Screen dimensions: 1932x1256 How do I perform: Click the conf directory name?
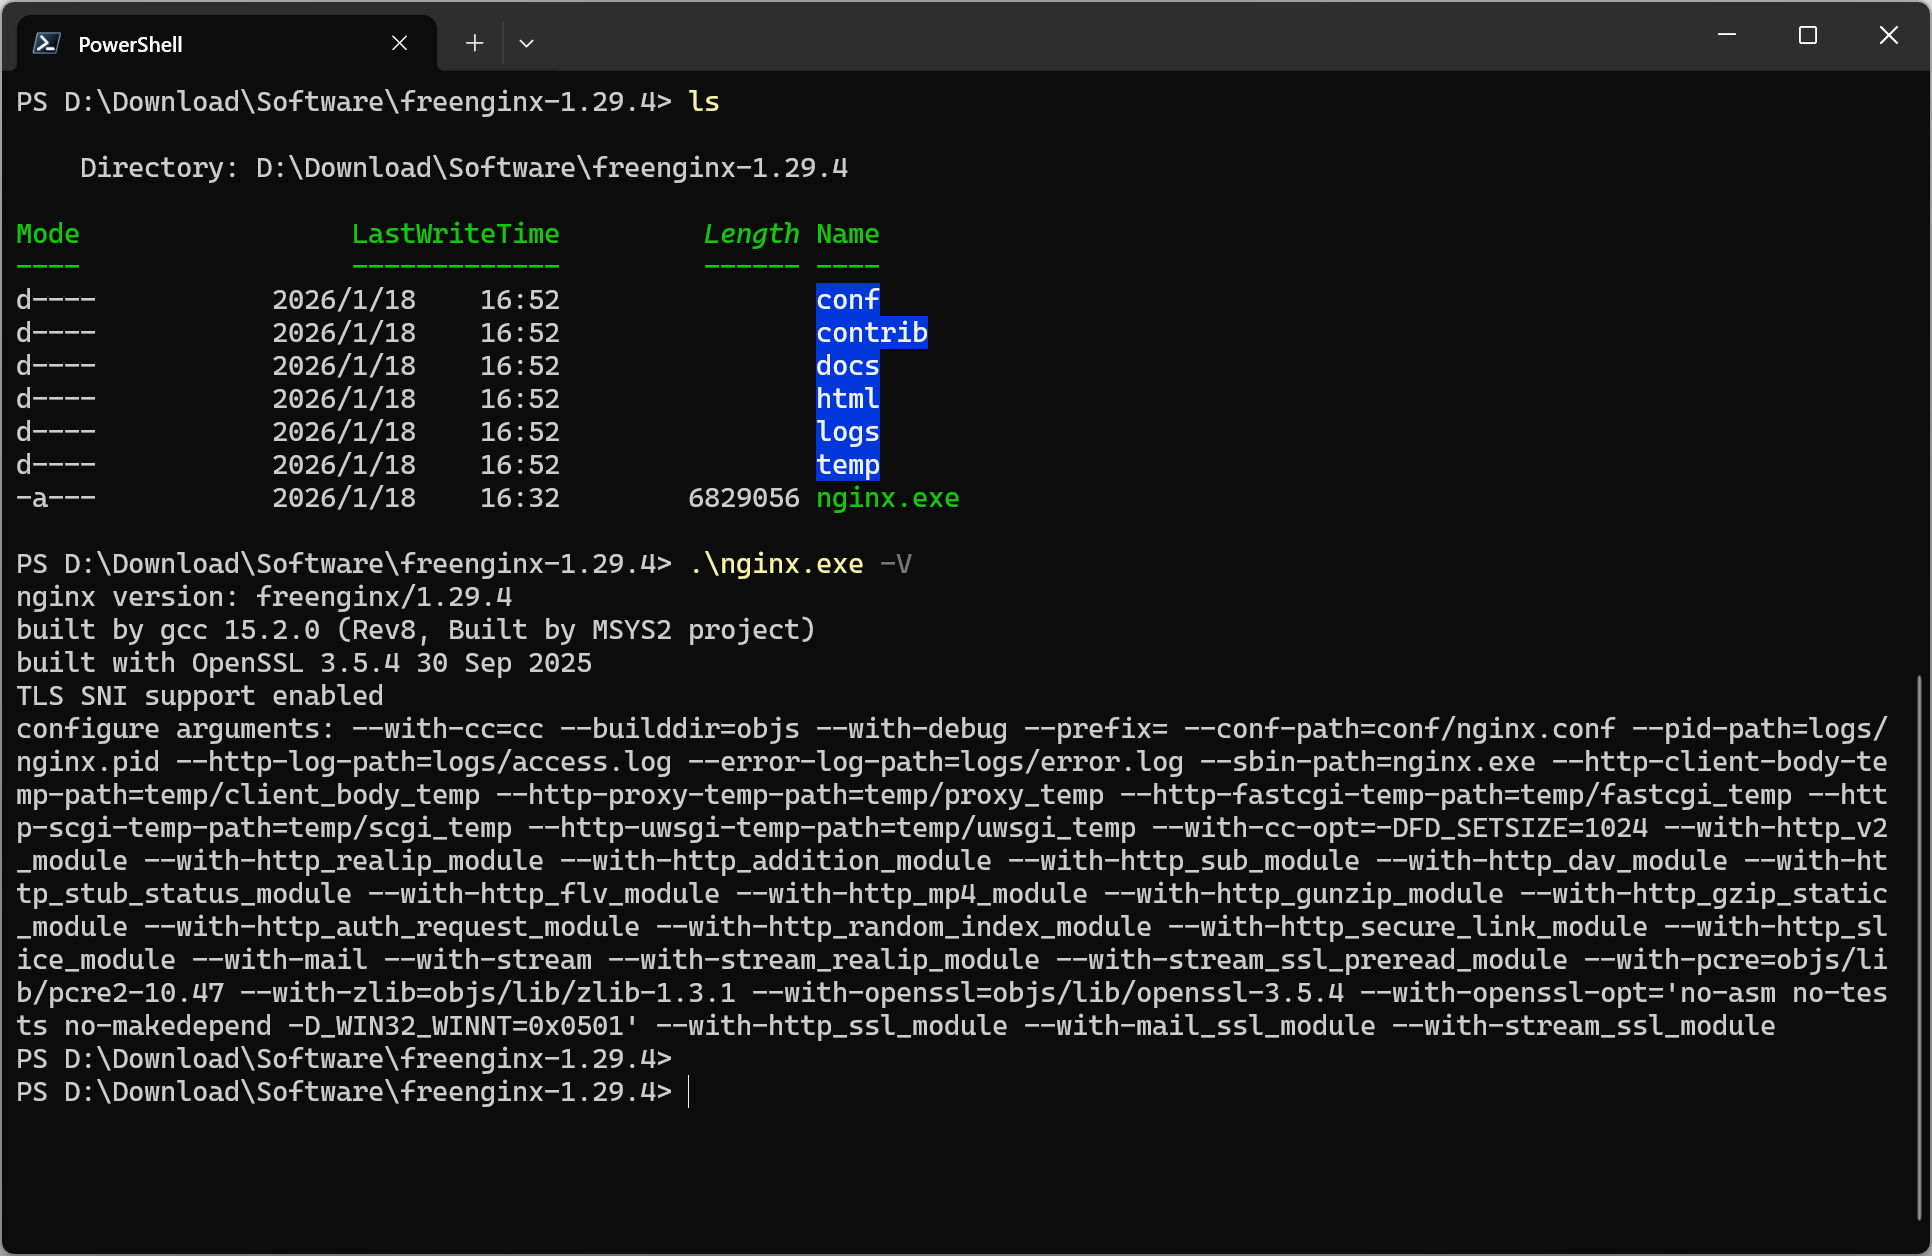[x=848, y=300]
